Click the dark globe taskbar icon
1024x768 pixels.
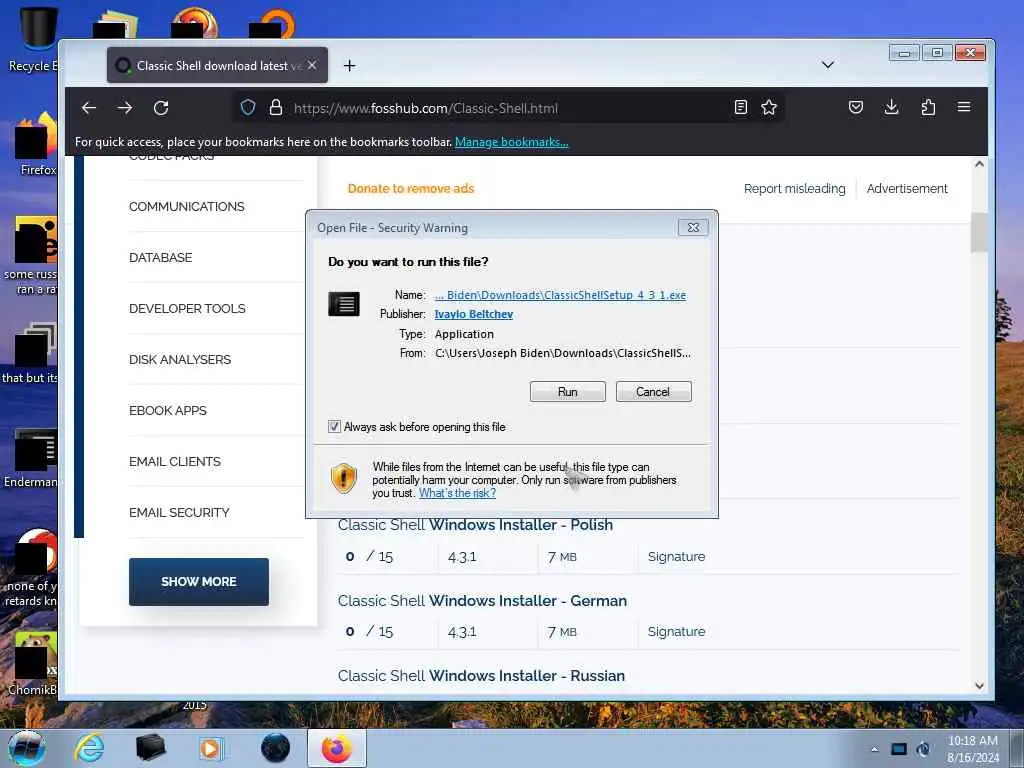(275, 748)
